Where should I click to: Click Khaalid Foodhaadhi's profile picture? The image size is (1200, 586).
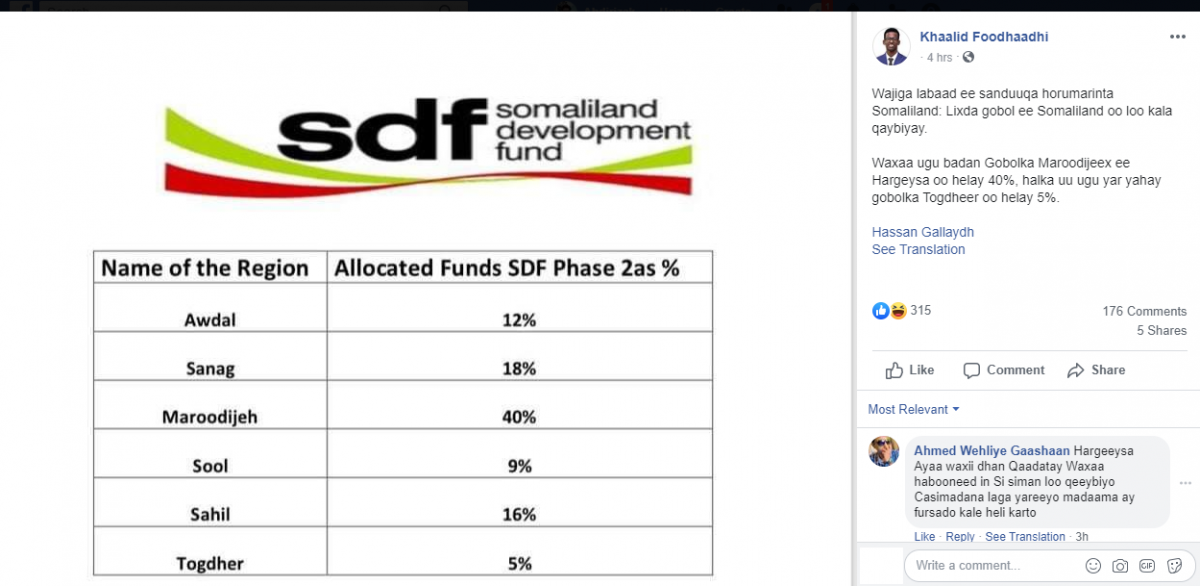tap(891, 46)
